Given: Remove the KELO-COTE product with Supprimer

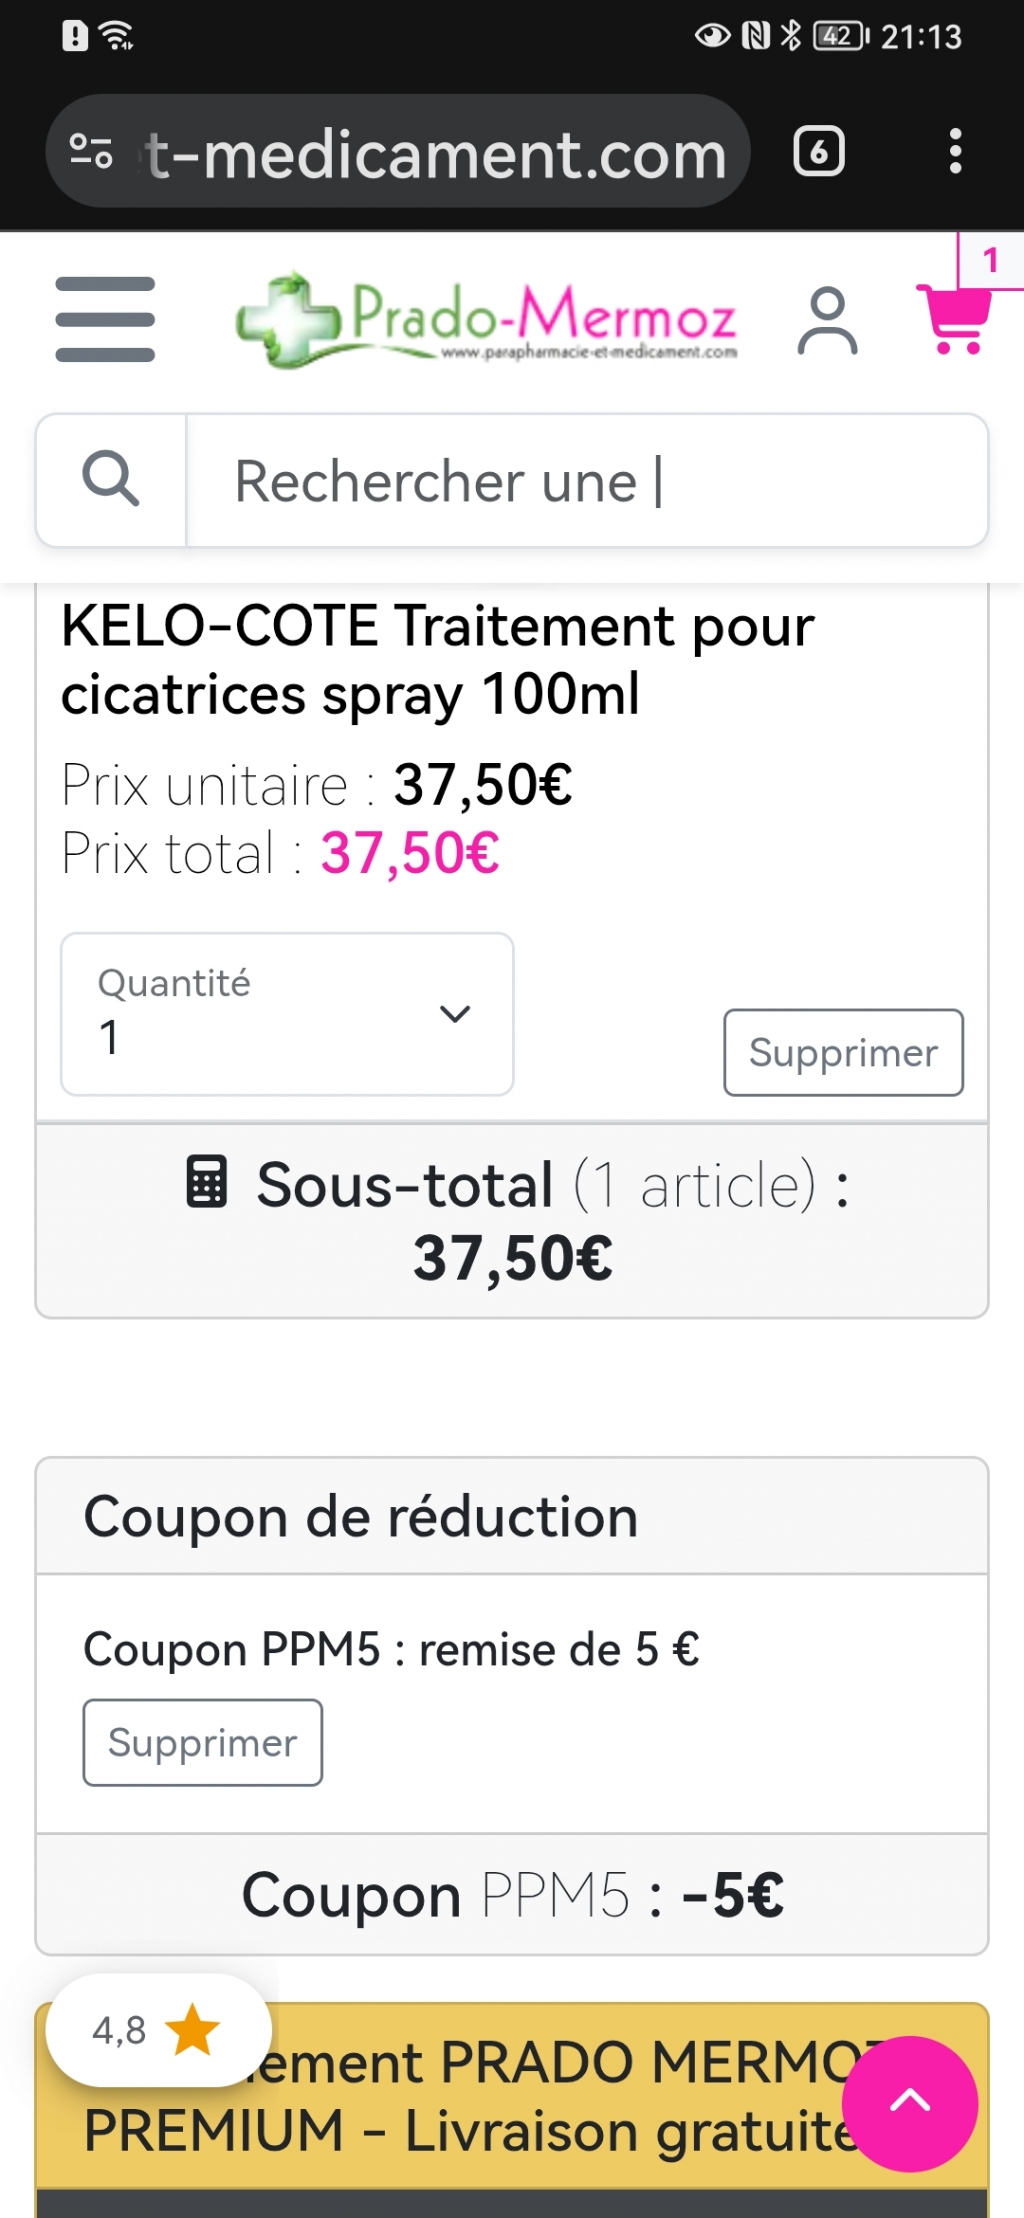Looking at the screenshot, I should tap(843, 1053).
